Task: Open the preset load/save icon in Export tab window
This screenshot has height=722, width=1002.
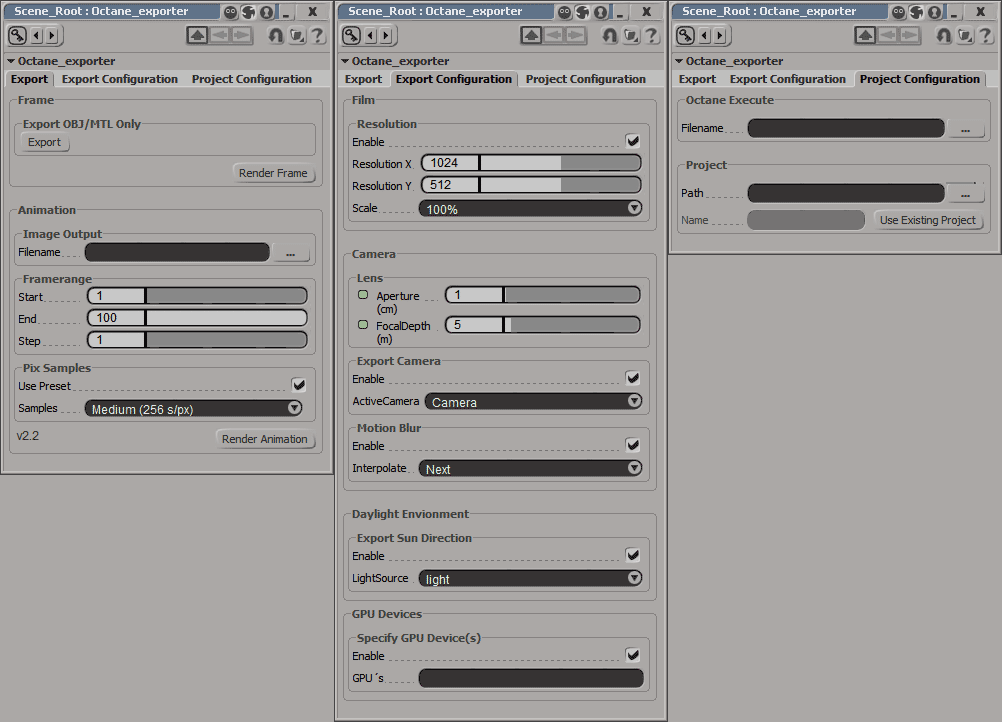Action: pos(297,35)
